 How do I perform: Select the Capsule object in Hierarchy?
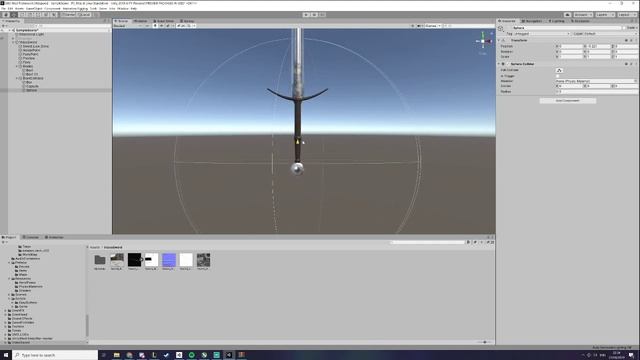(x=32, y=86)
